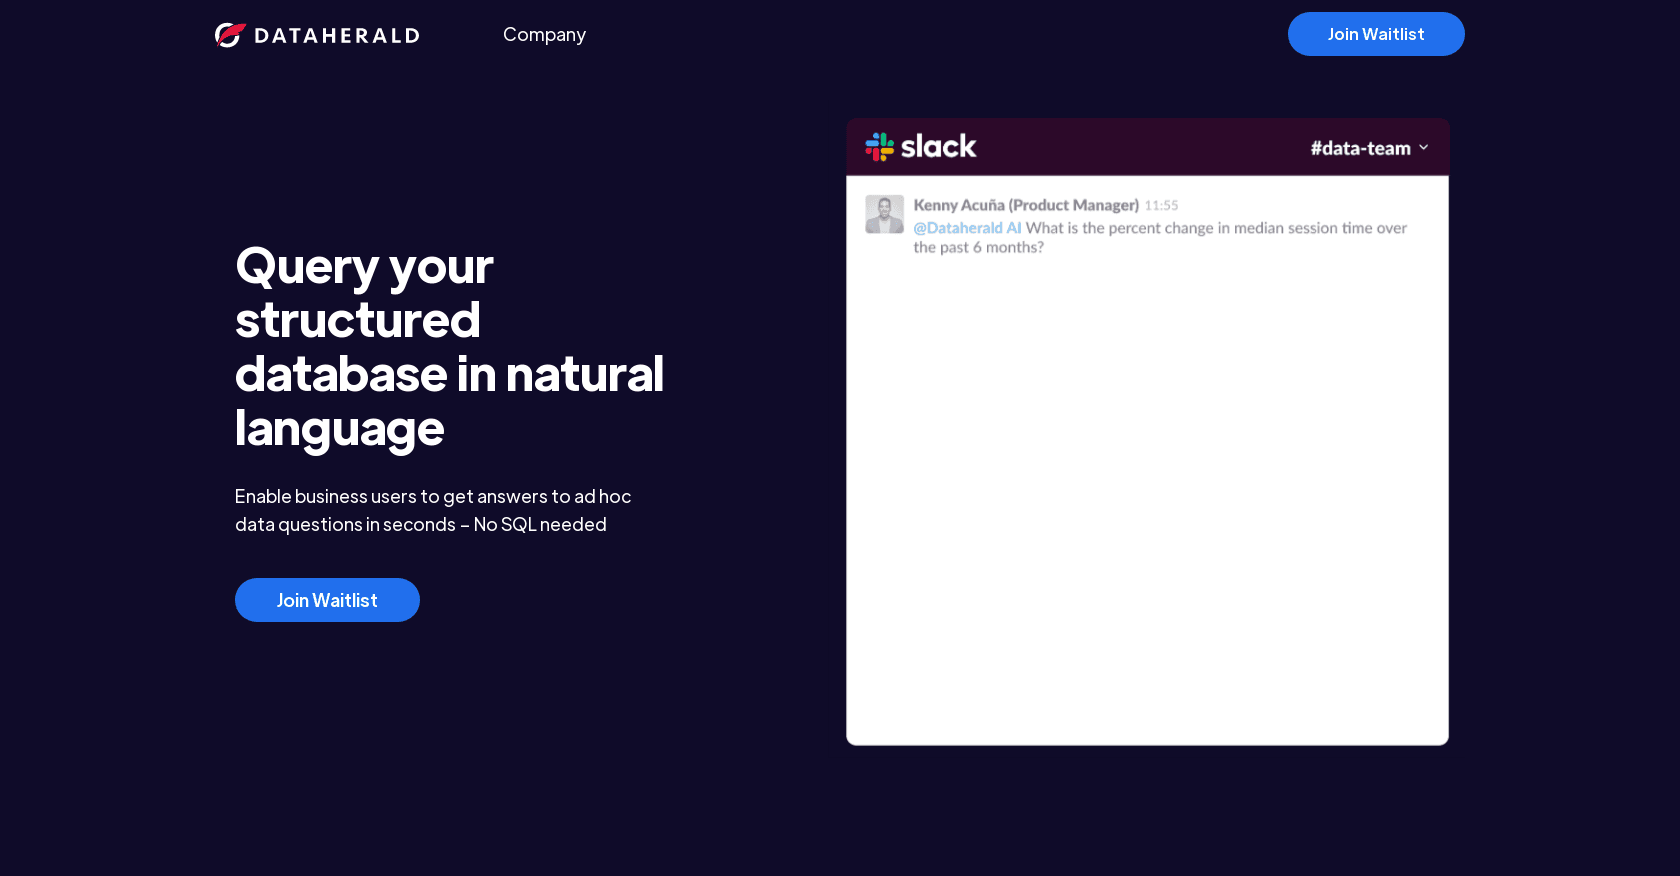
Task: Click Kenny Acuña's avatar thumbnail
Action: (x=884, y=214)
